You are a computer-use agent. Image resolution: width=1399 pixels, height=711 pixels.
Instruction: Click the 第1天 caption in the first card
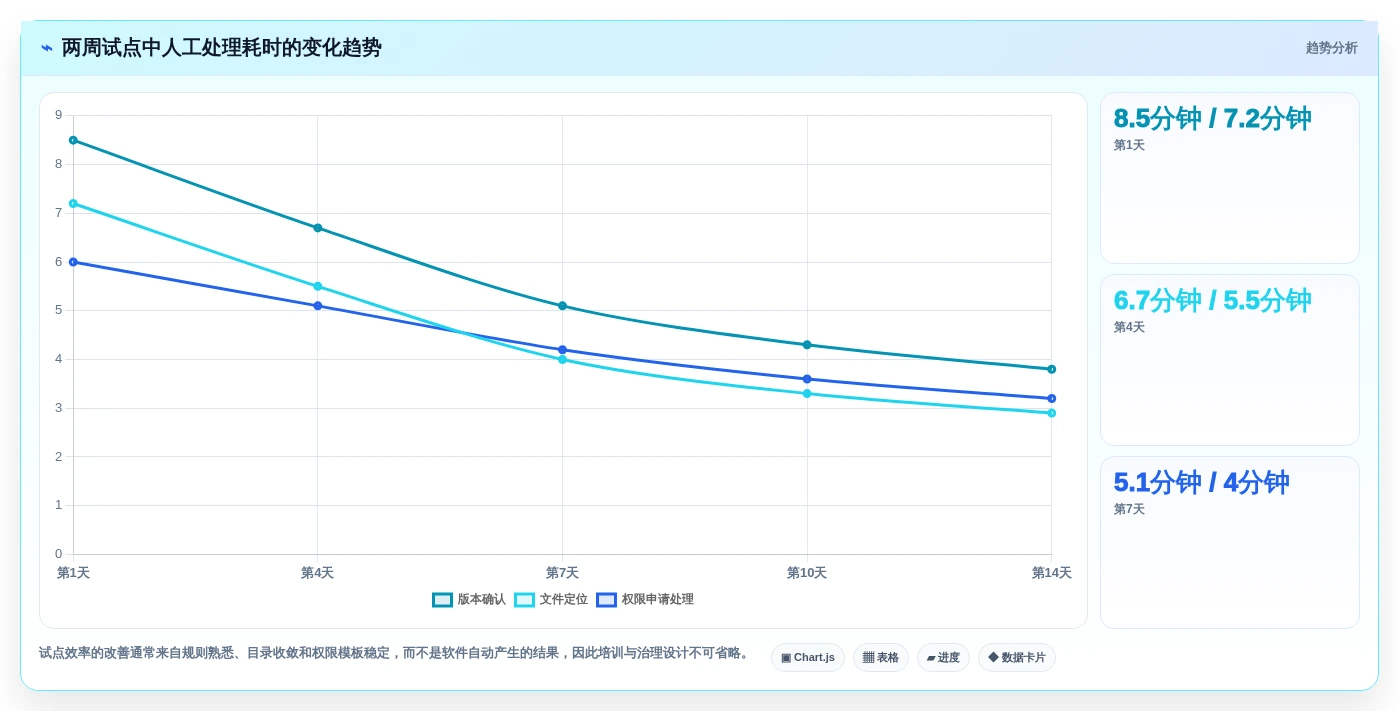point(1129,145)
